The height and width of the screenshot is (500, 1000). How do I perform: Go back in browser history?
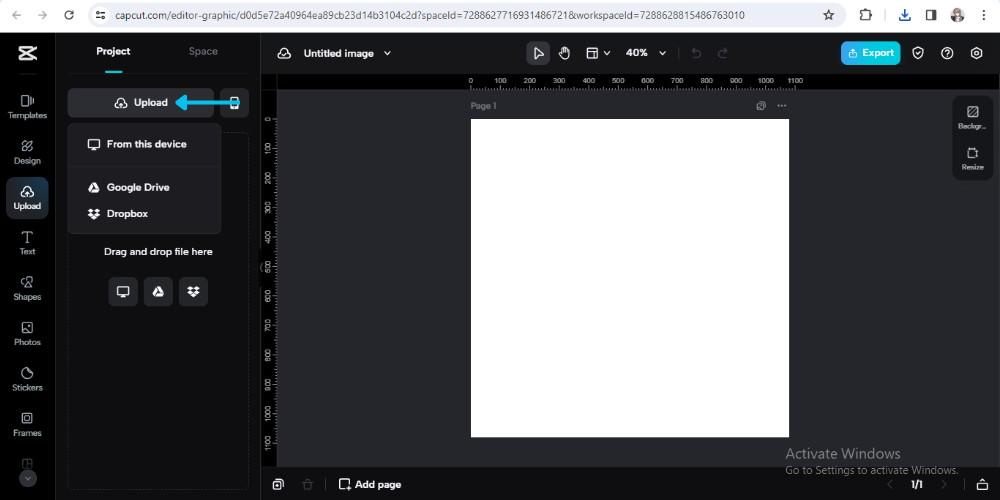(x=17, y=15)
